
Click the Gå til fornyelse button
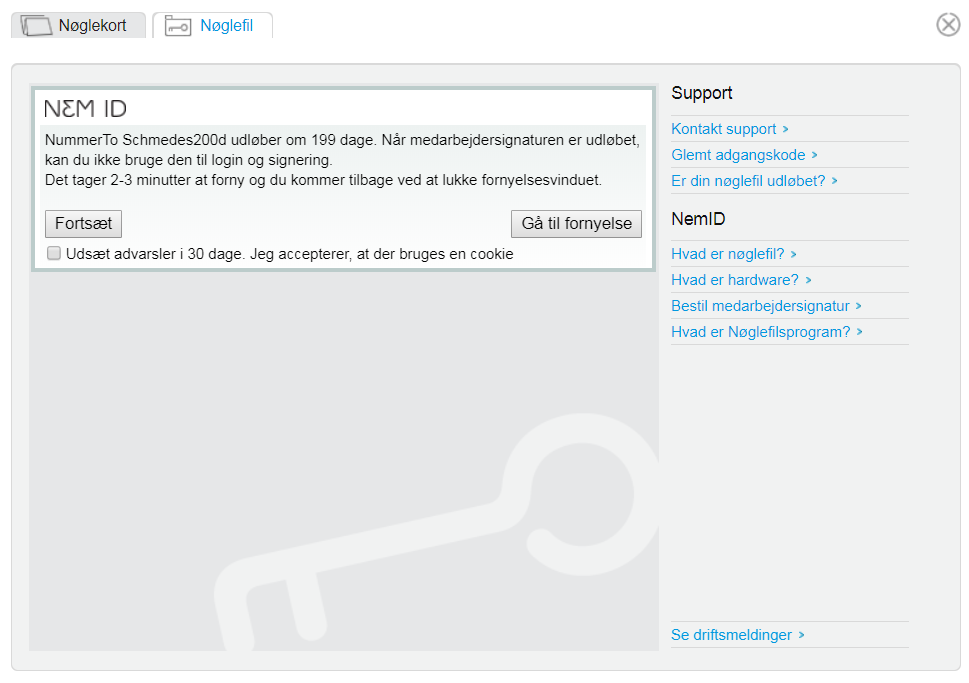[577, 224]
